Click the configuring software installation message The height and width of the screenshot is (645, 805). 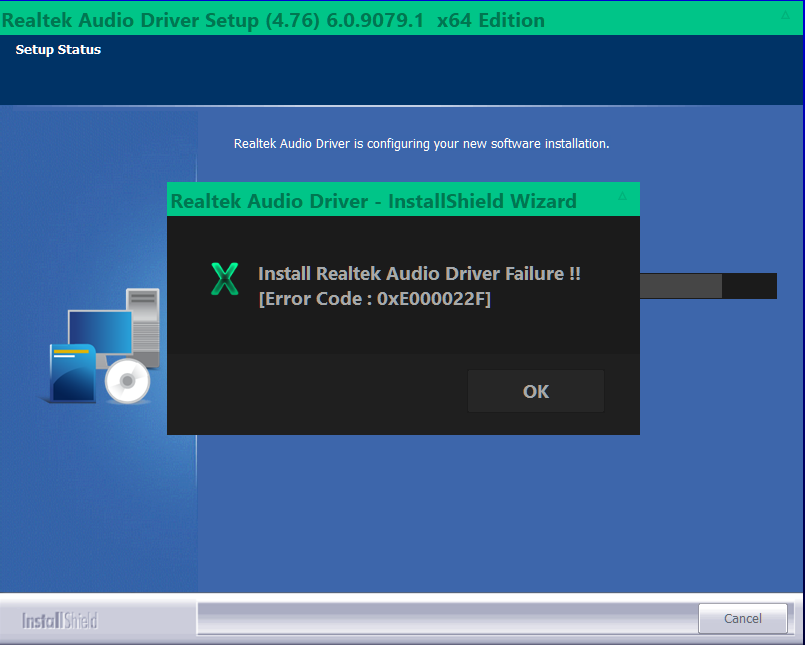pyautogui.click(x=421, y=143)
